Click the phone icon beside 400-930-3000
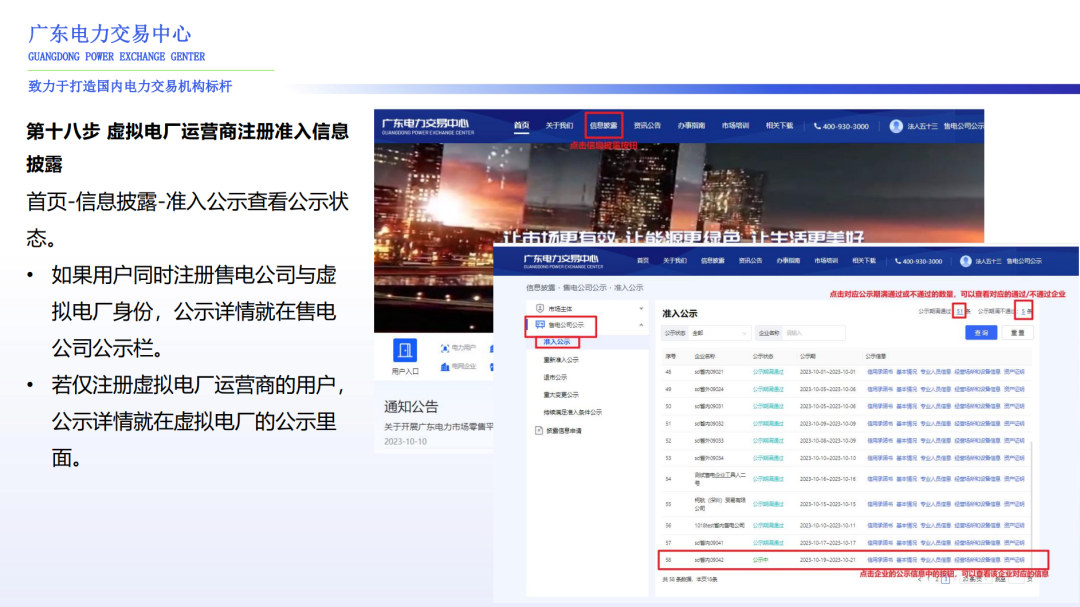 coord(897,262)
